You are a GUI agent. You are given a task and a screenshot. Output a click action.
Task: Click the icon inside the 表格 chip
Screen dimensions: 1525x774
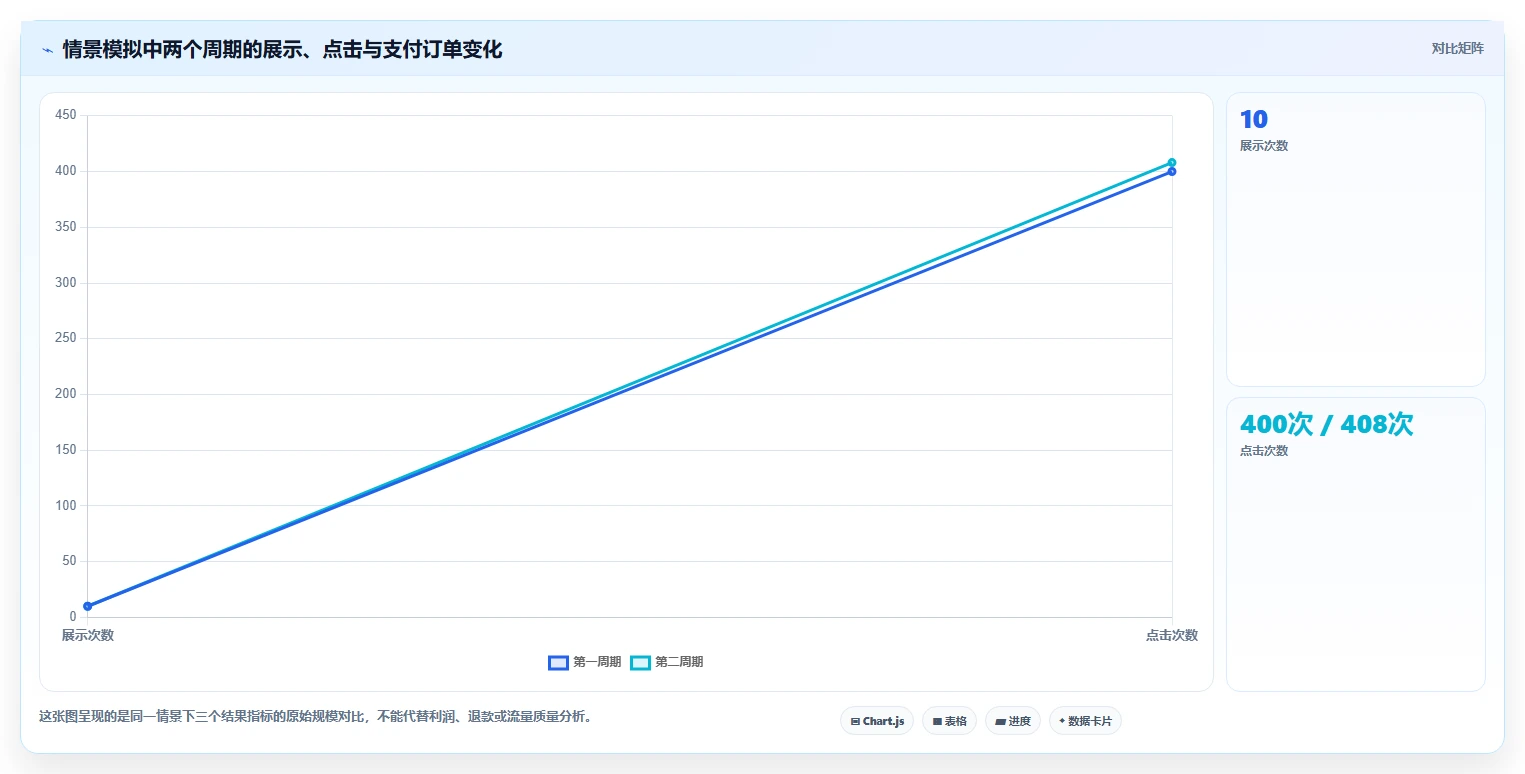point(937,721)
